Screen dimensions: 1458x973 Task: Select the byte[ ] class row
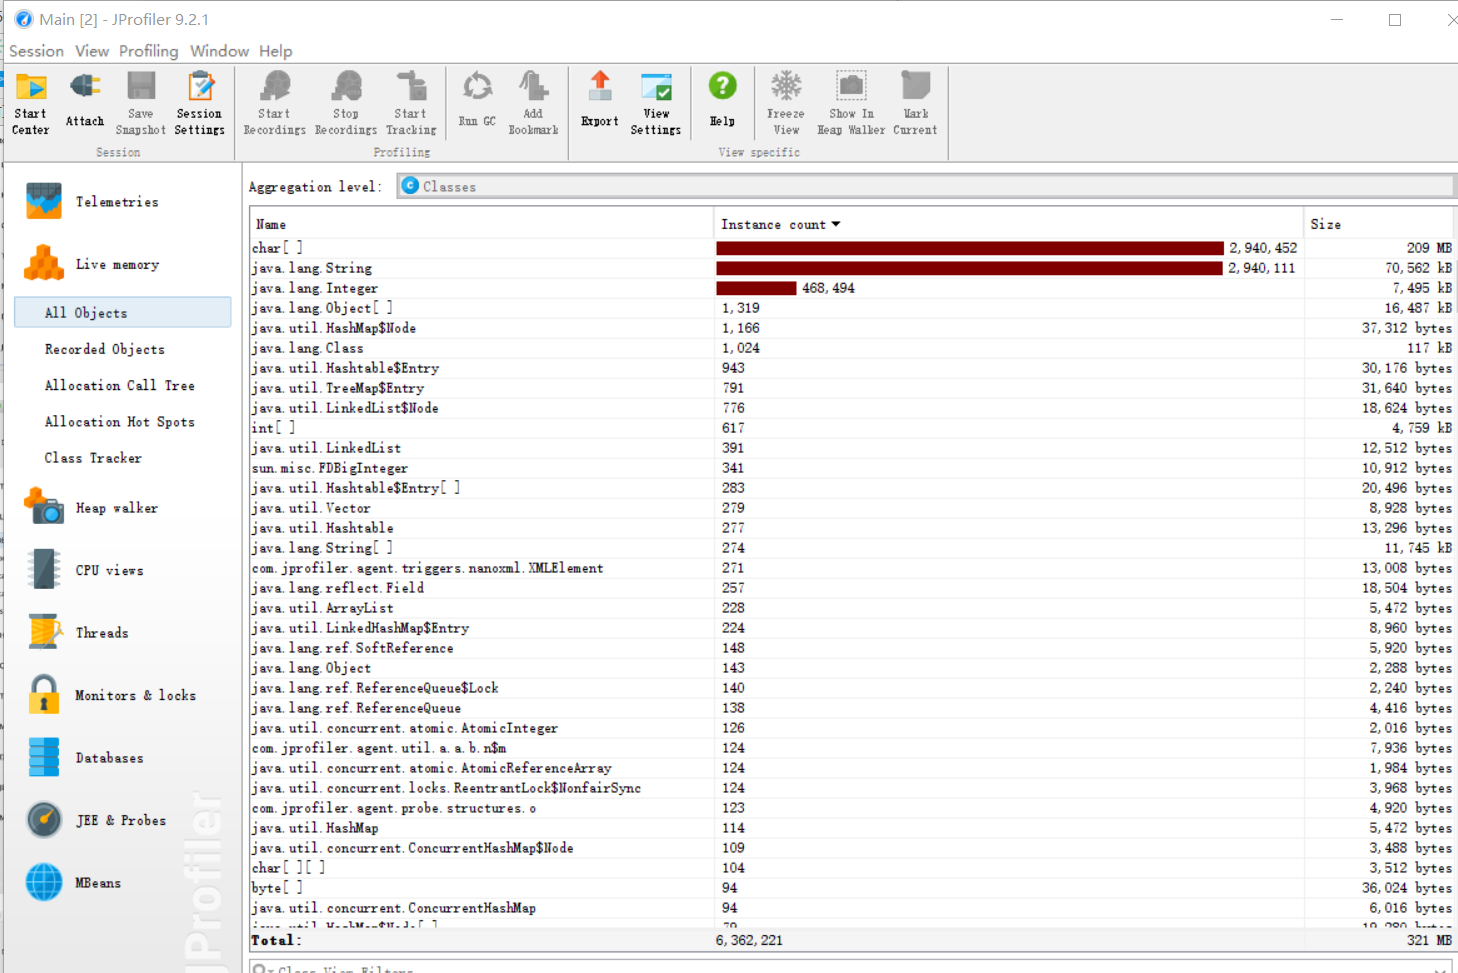852,888
